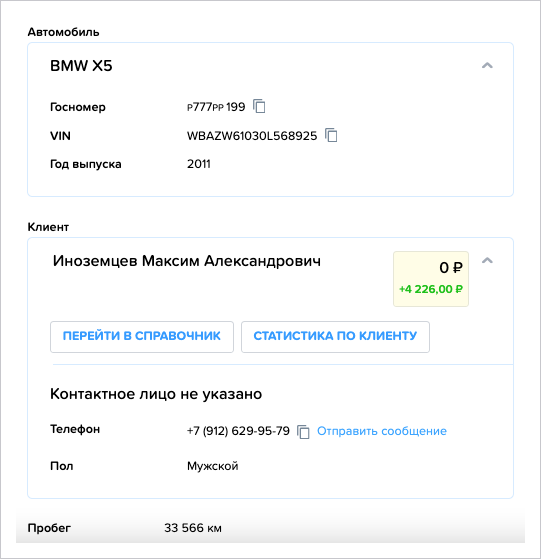The width and height of the screenshot is (541, 559).
Task: Copy the client's phone number
Action: coord(303,432)
